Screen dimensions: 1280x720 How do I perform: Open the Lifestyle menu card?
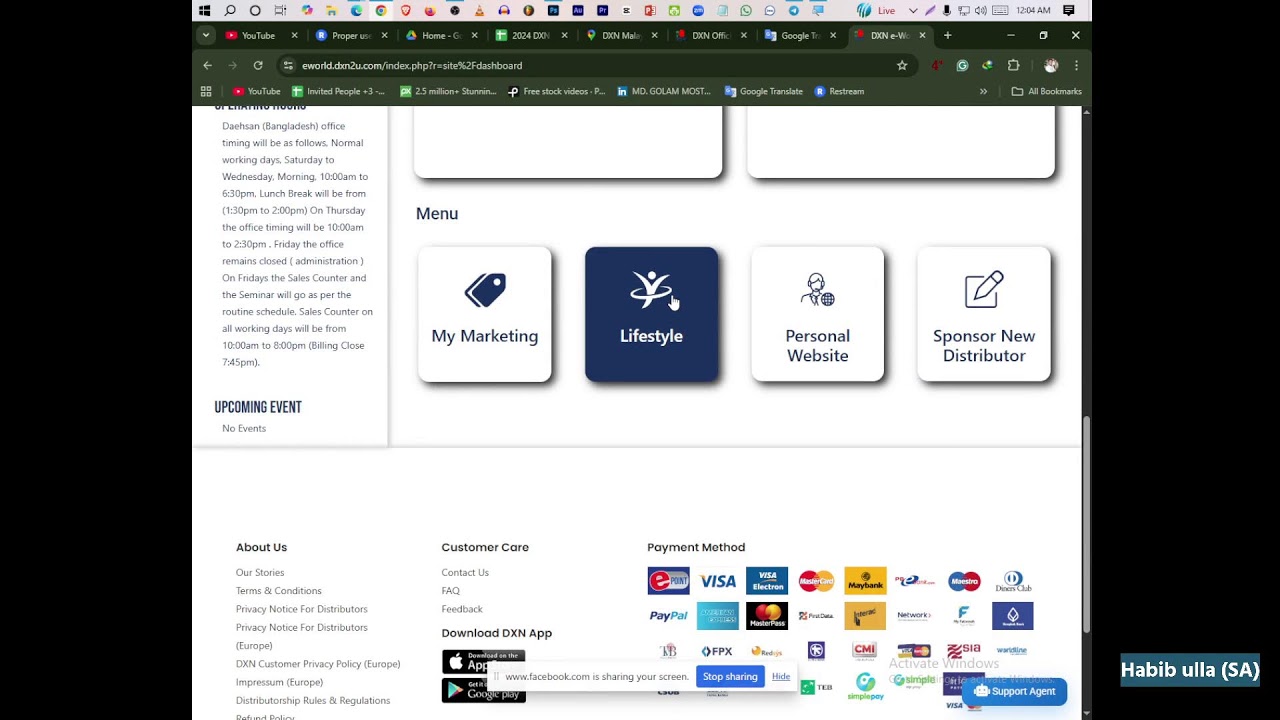651,314
